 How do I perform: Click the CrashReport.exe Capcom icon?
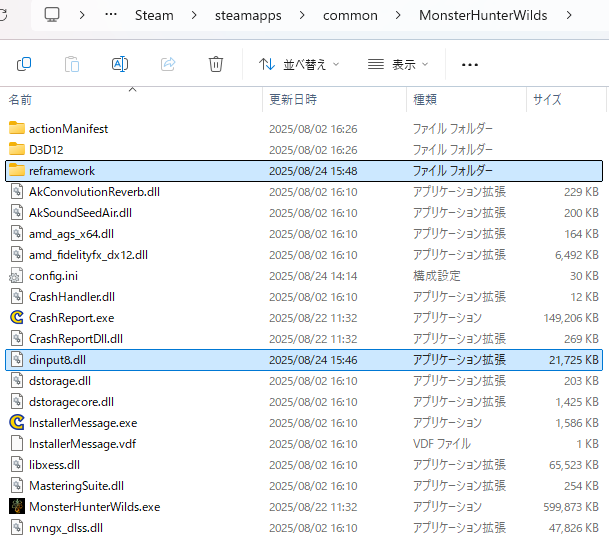click(17, 317)
